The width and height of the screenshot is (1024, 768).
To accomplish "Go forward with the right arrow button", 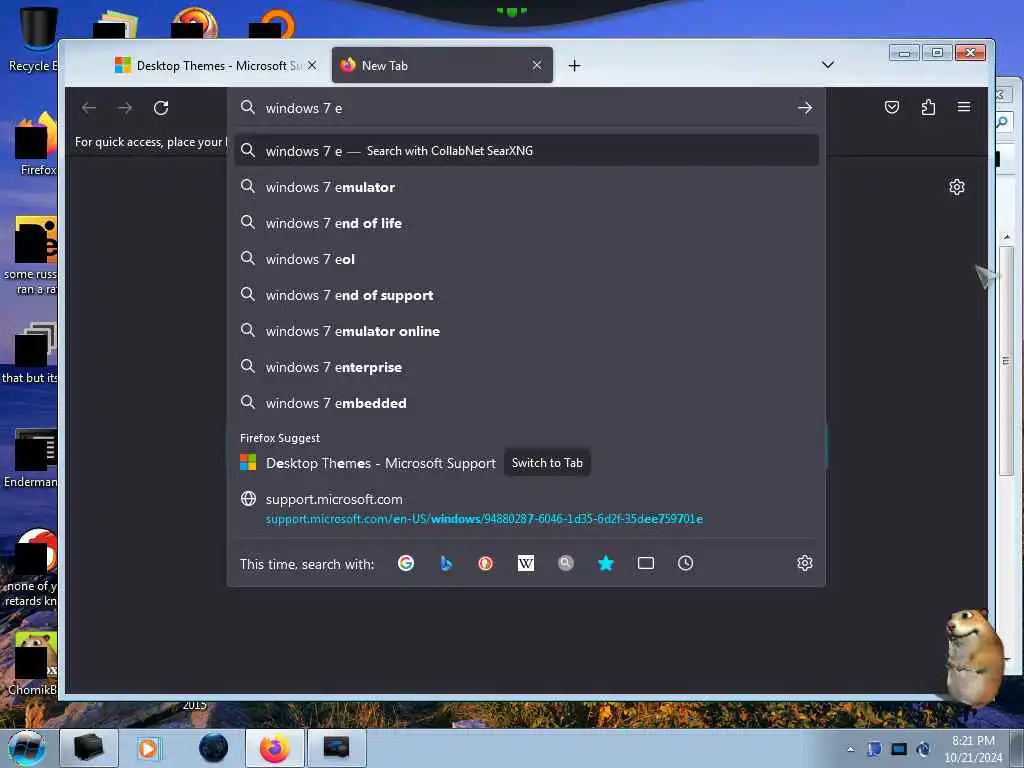I will (125, 108).
